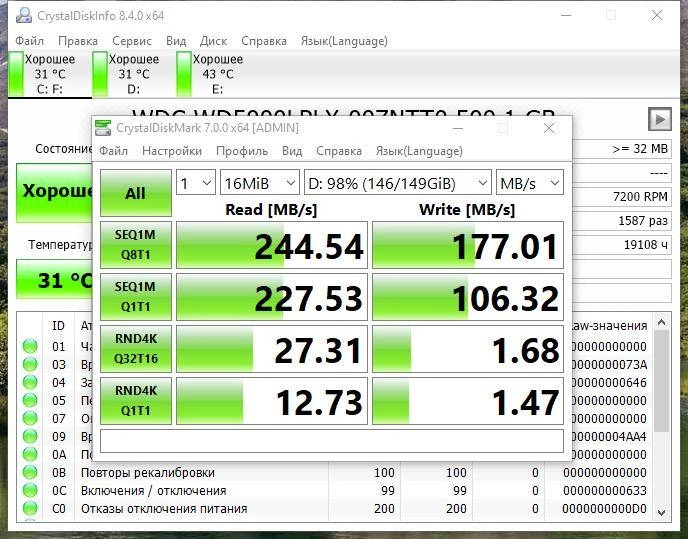Screen dimensions: 688x539
Task: Click status circle for attribute 04
Action: (x=30, y=382)
